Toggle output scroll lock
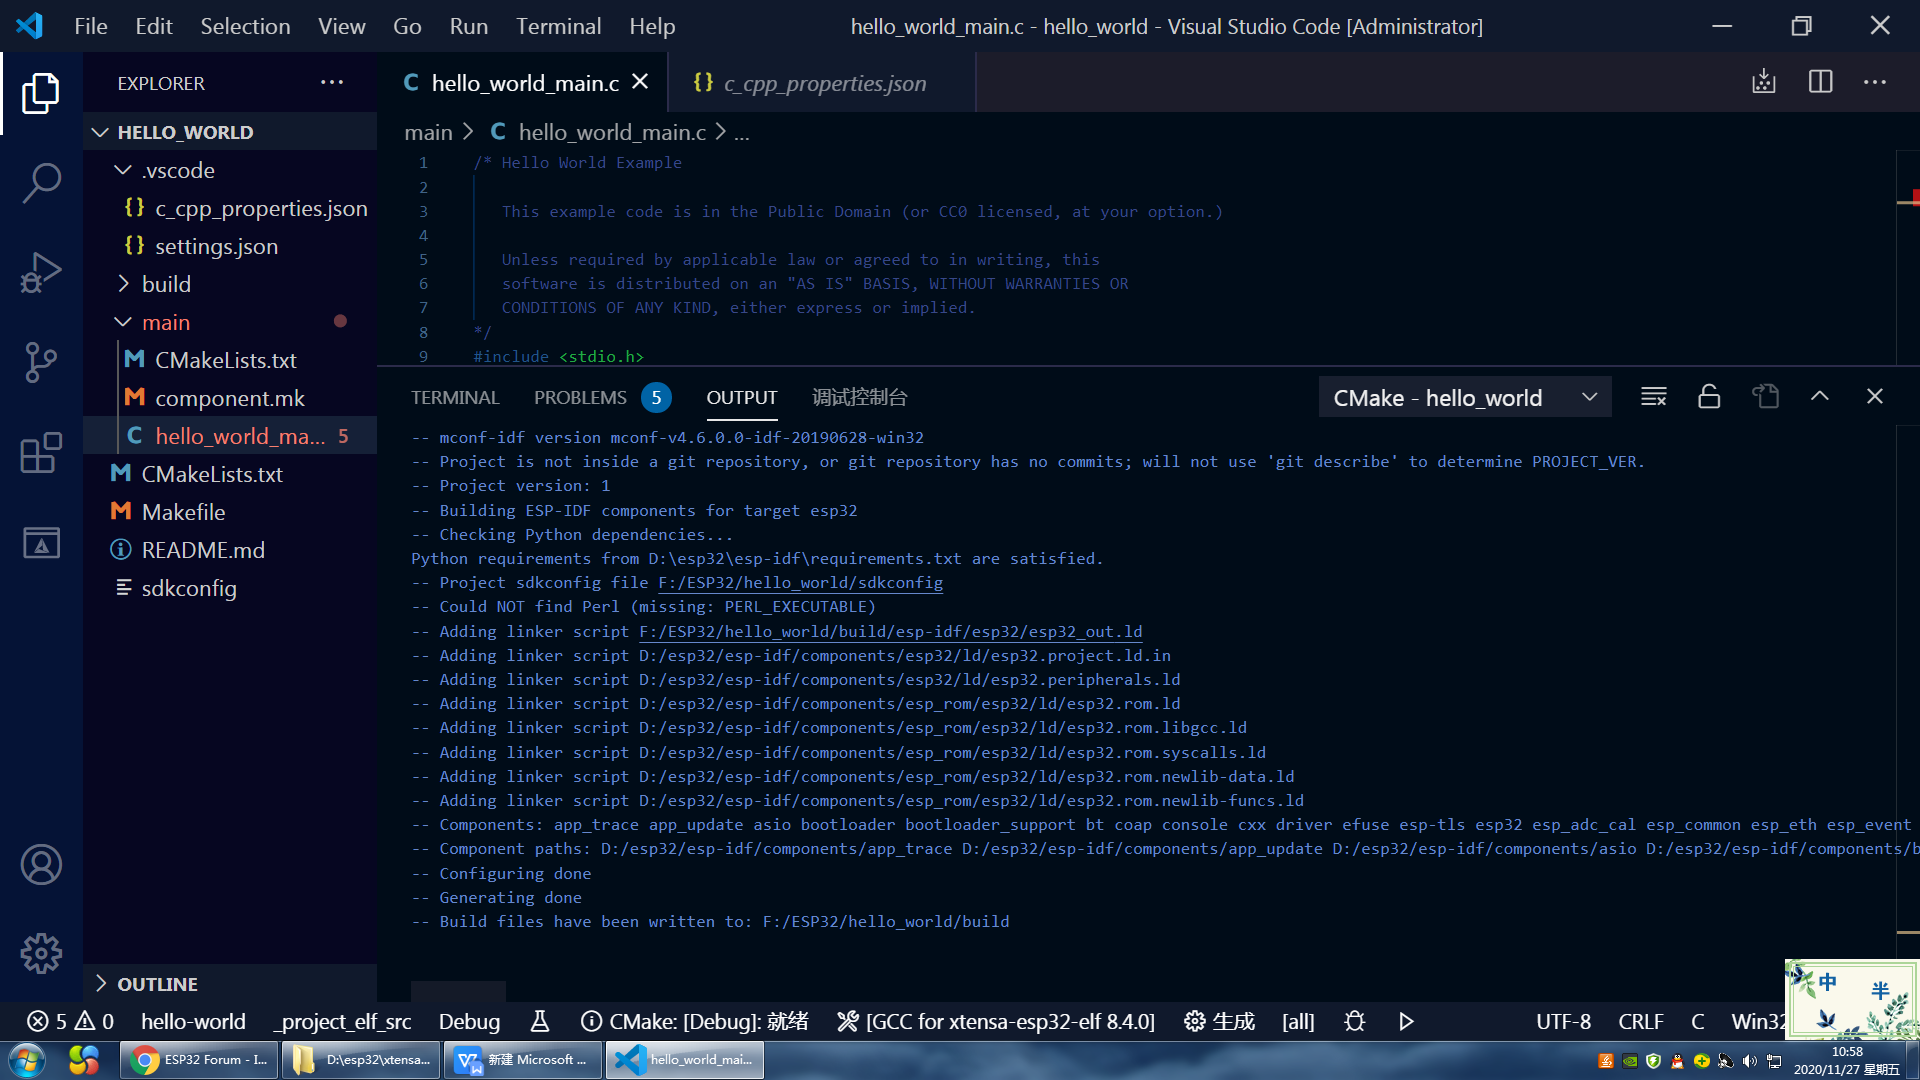 point(1709,397)
